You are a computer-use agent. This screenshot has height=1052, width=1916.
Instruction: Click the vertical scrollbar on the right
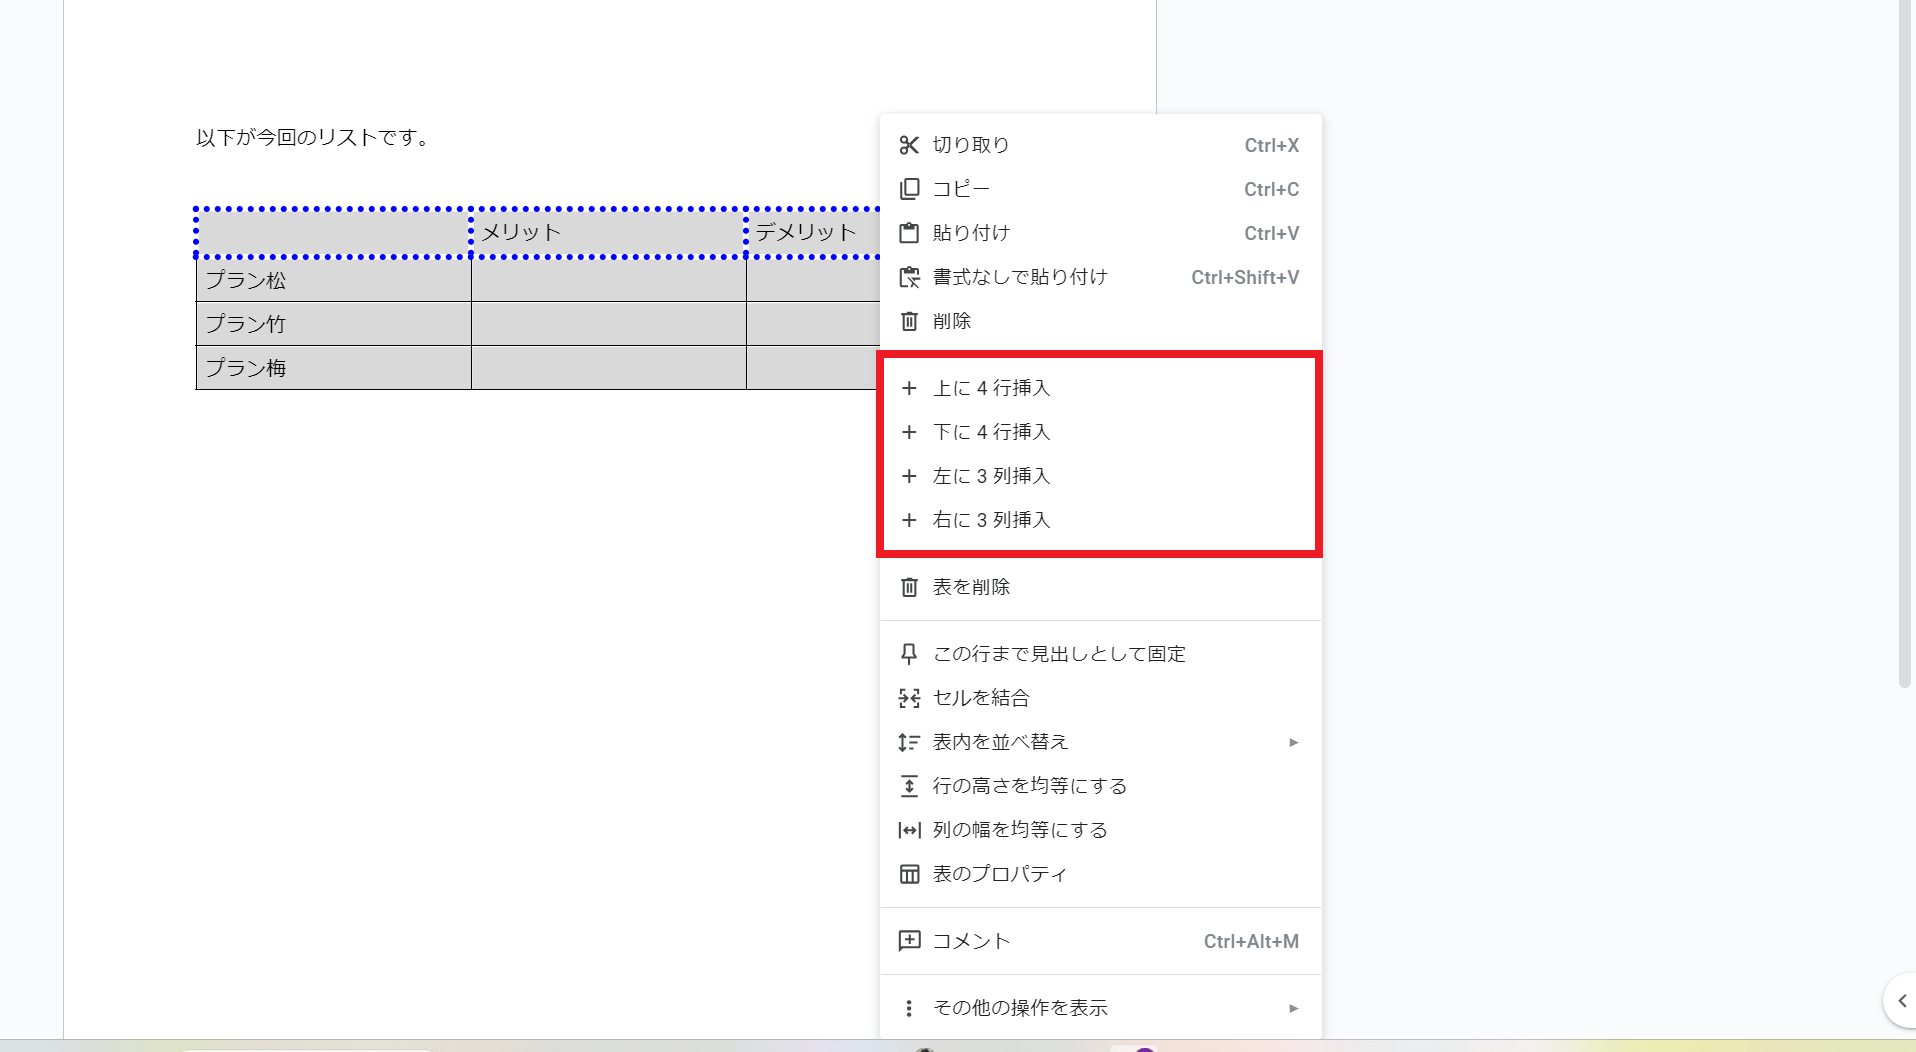pos(1904,340)
